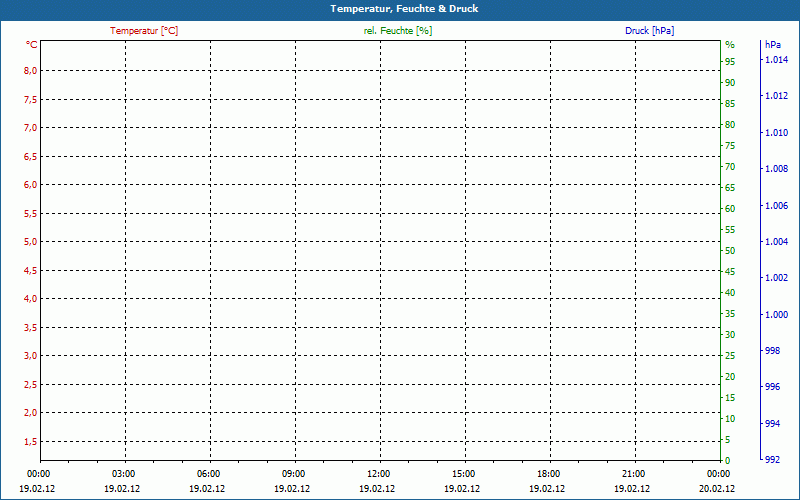Click the 4,5 temperature axis value
Screen dimensions: 800x500
(x=31, y=270)
